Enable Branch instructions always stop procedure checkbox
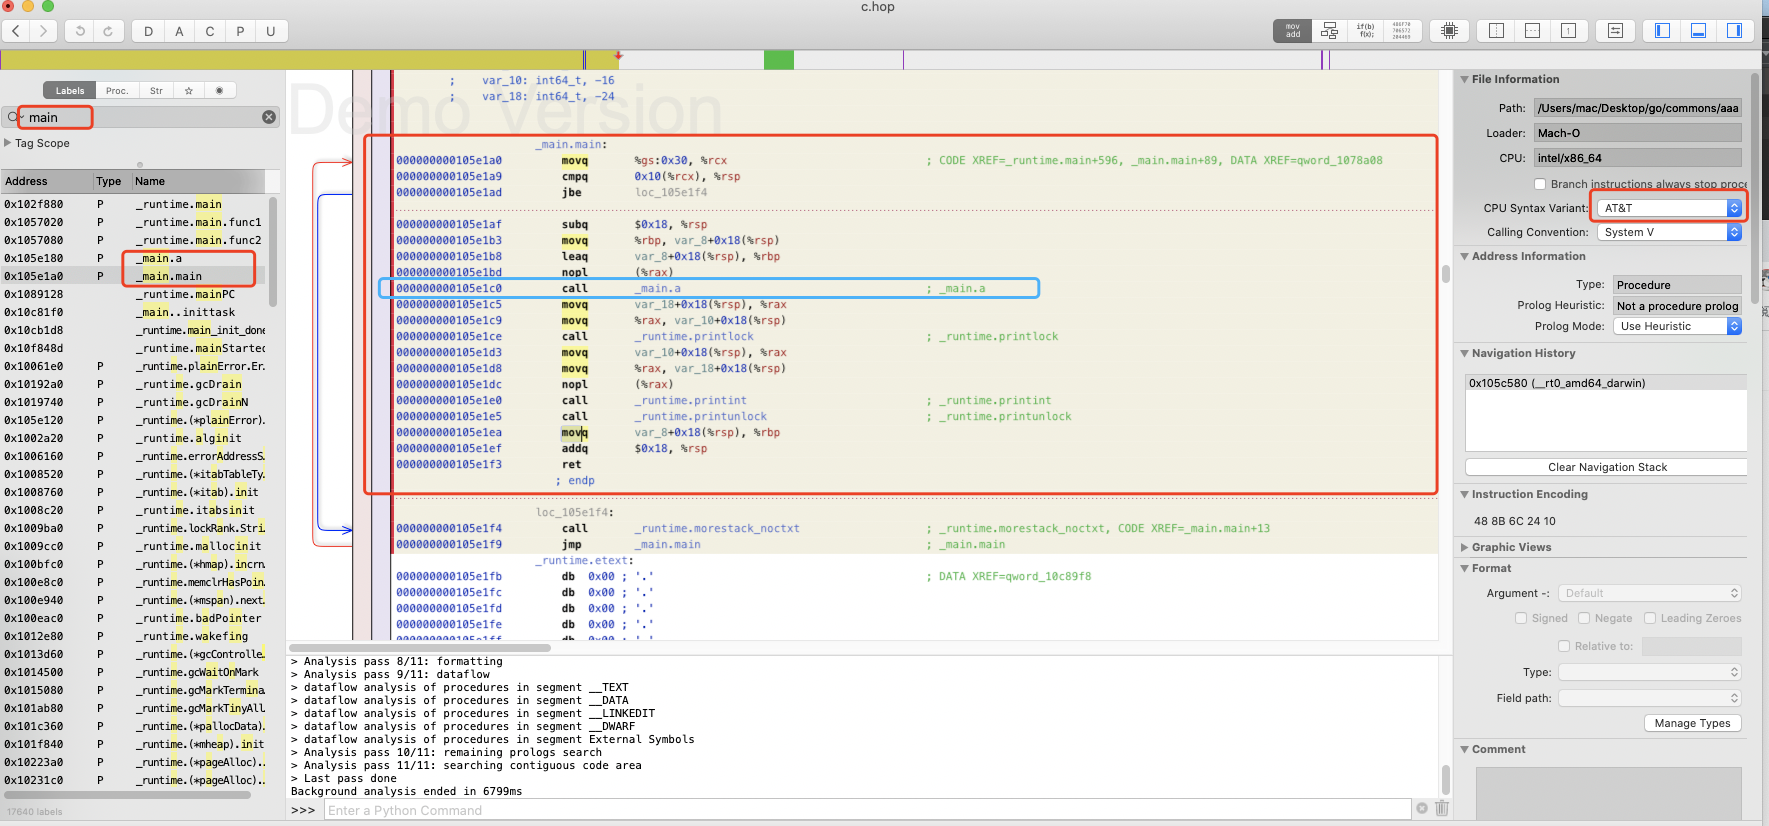Screen dimensions: 1769x826 click(1540, 184)
